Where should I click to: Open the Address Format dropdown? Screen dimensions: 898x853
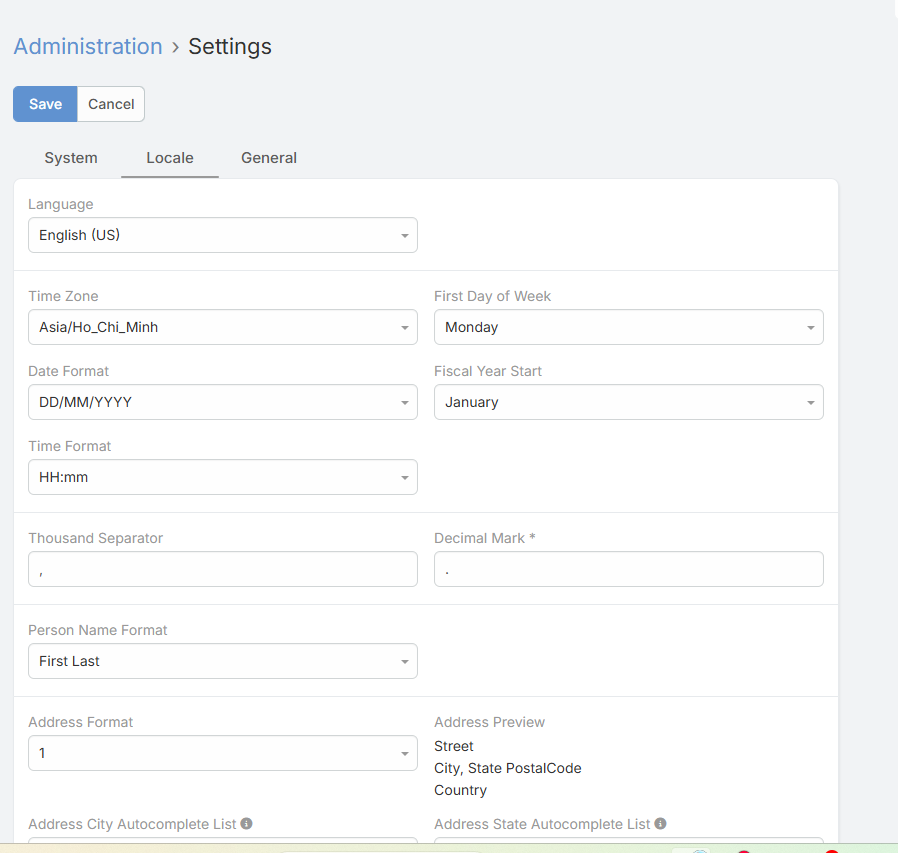pos(222,753)
